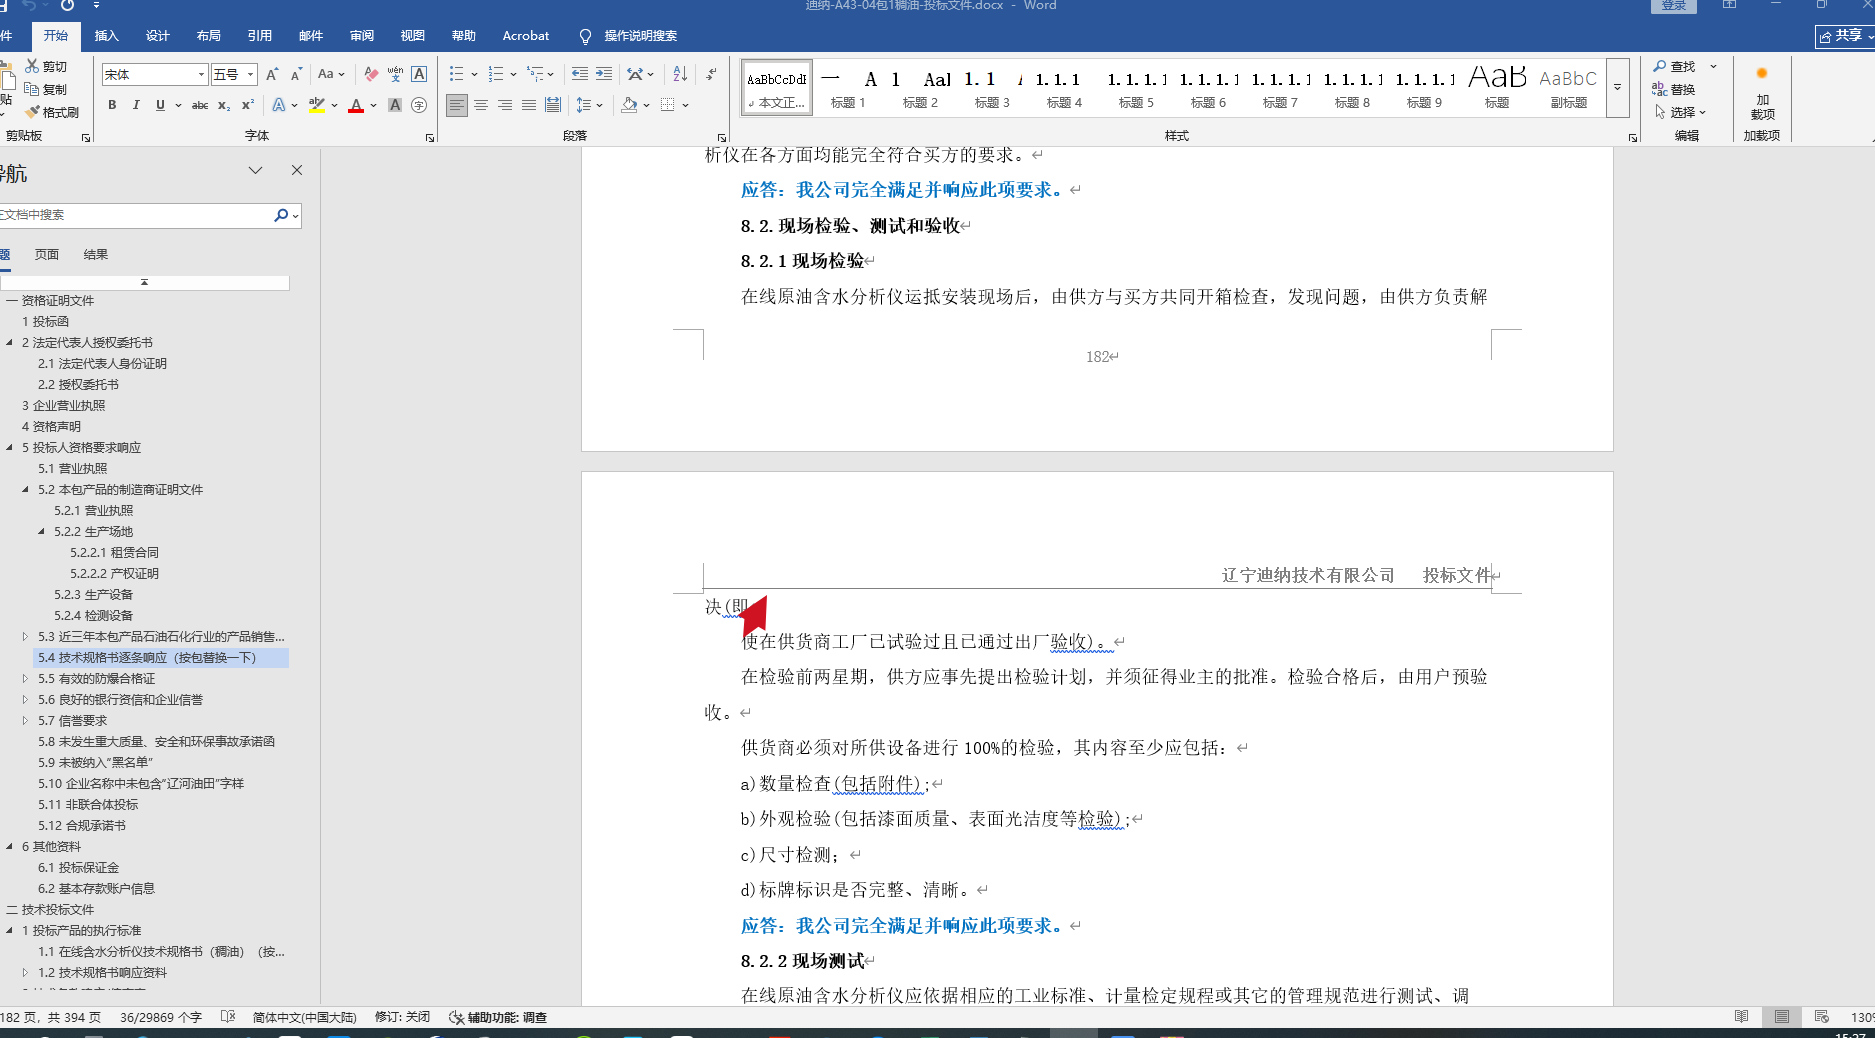The height and width of the screenshot is (1038, 1875).
Task: Click the 共享 share button
Action: pos(1841,36)
